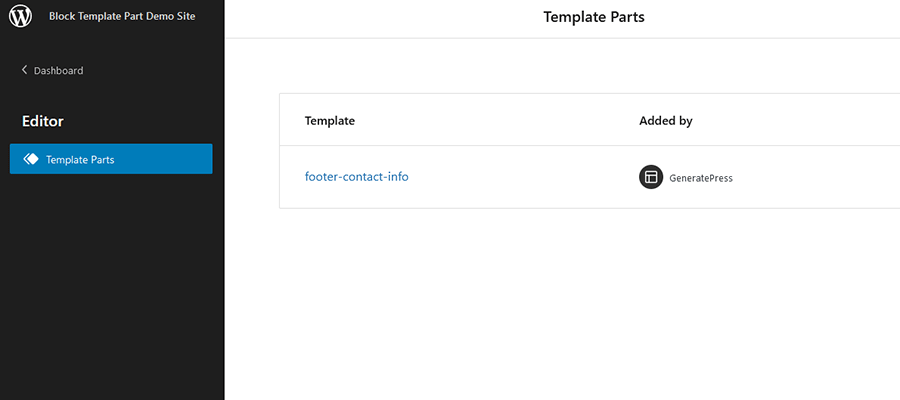Click the GeneratePress author name text
Screen dimensions: 900x400
click(x=701, y=178)
